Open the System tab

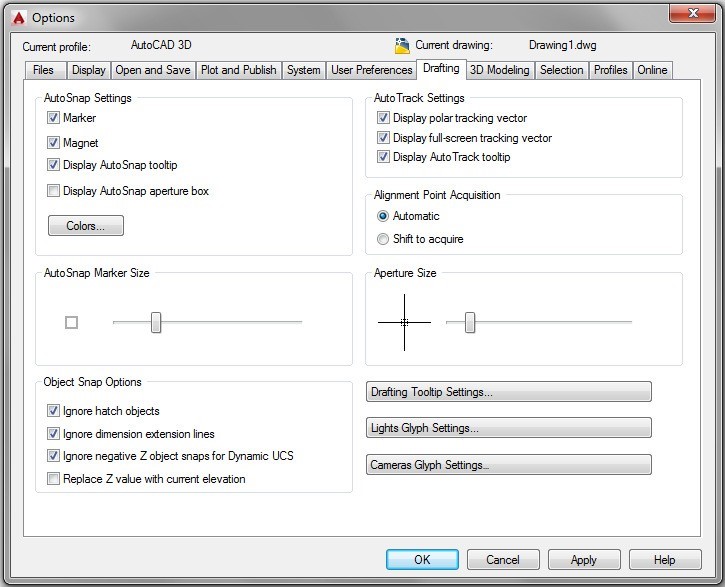coord(303,70)
